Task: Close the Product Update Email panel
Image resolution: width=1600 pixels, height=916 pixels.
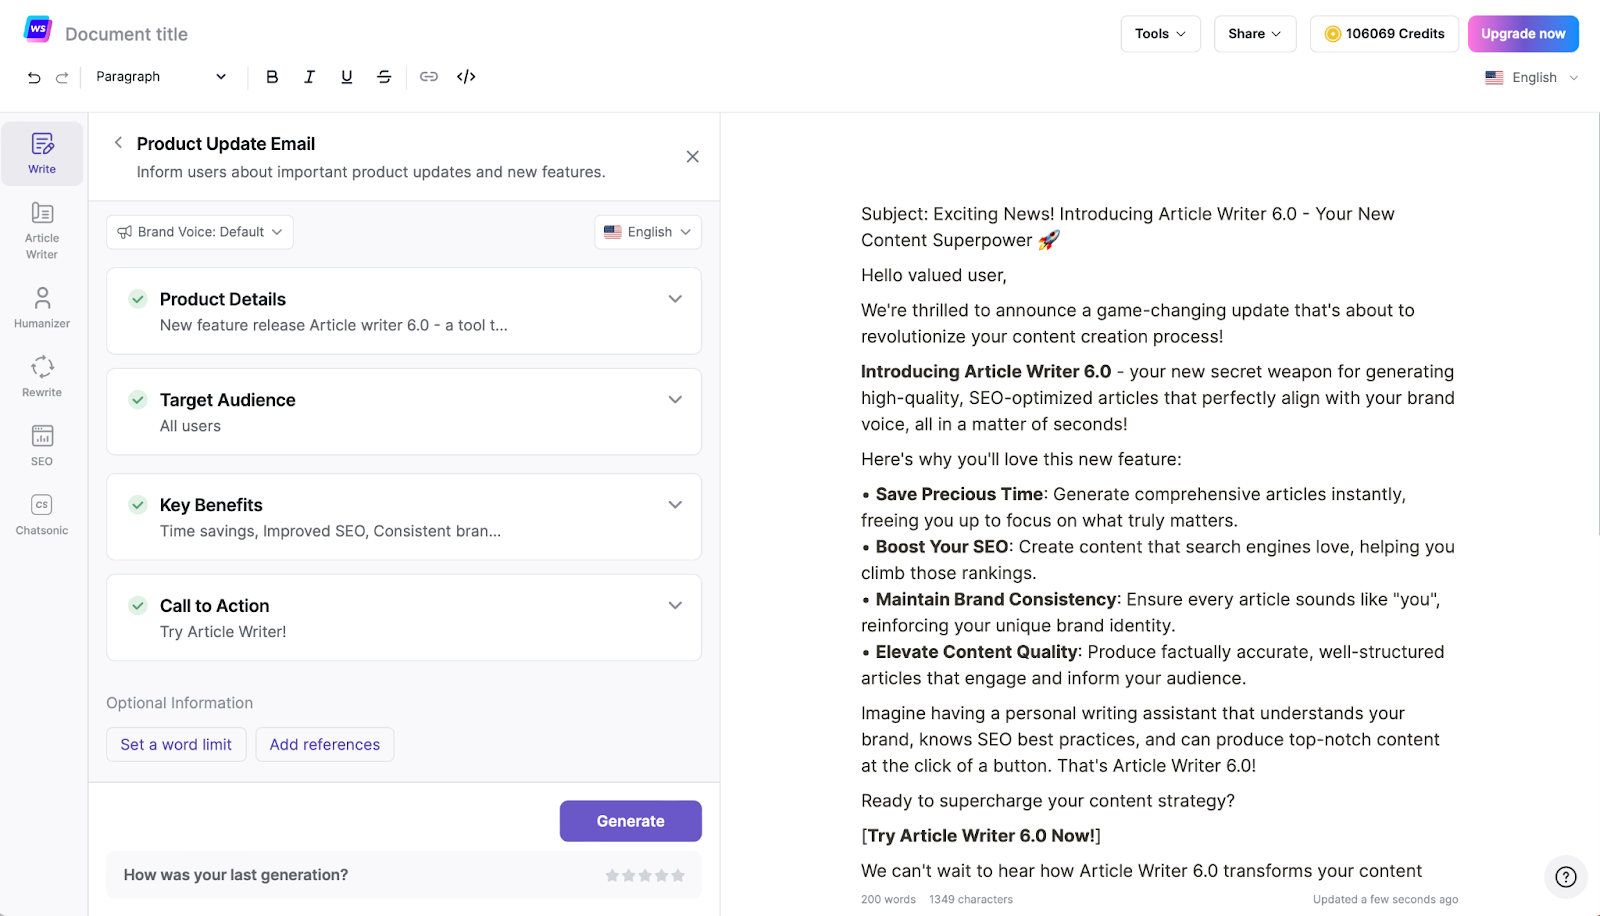Action: [692, 157]
